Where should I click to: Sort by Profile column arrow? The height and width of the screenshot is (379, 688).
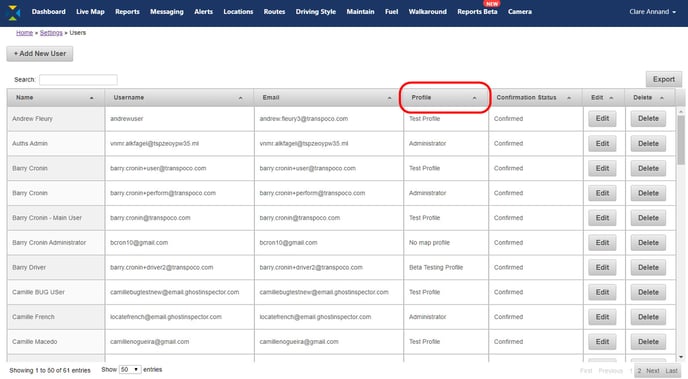(474, 98)
